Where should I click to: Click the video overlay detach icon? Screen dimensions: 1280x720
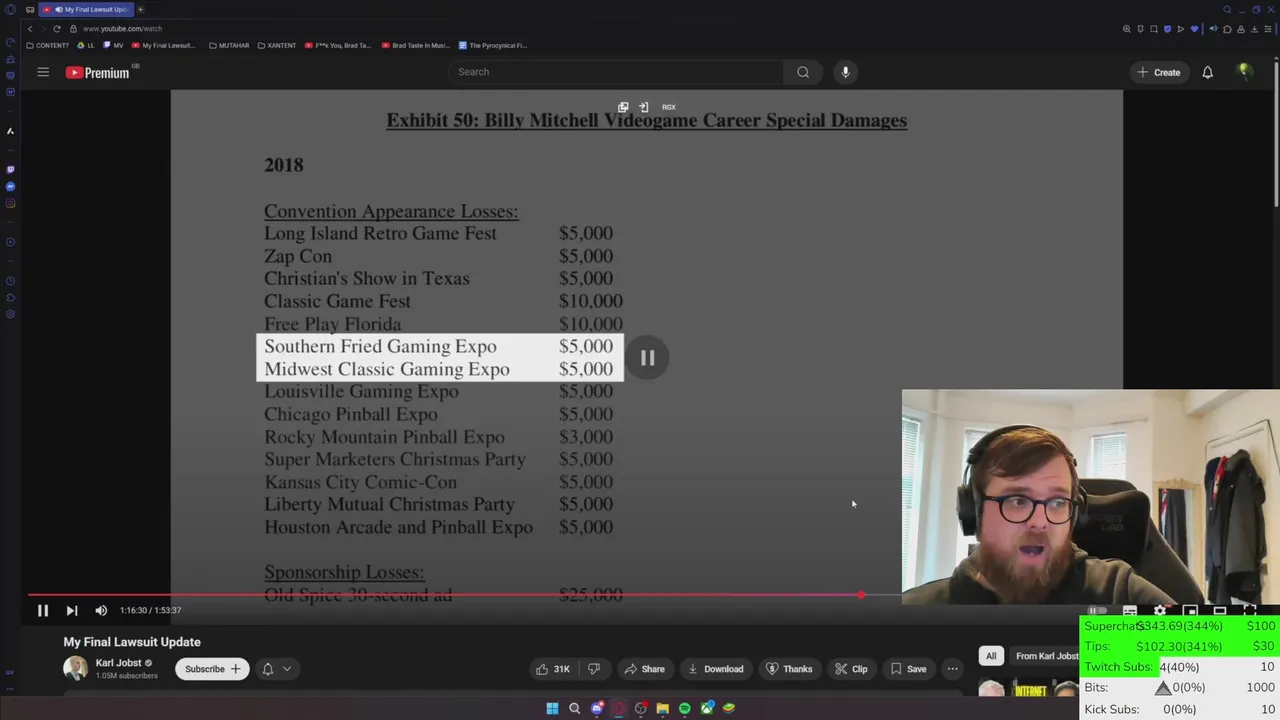[x=623, y=107]
